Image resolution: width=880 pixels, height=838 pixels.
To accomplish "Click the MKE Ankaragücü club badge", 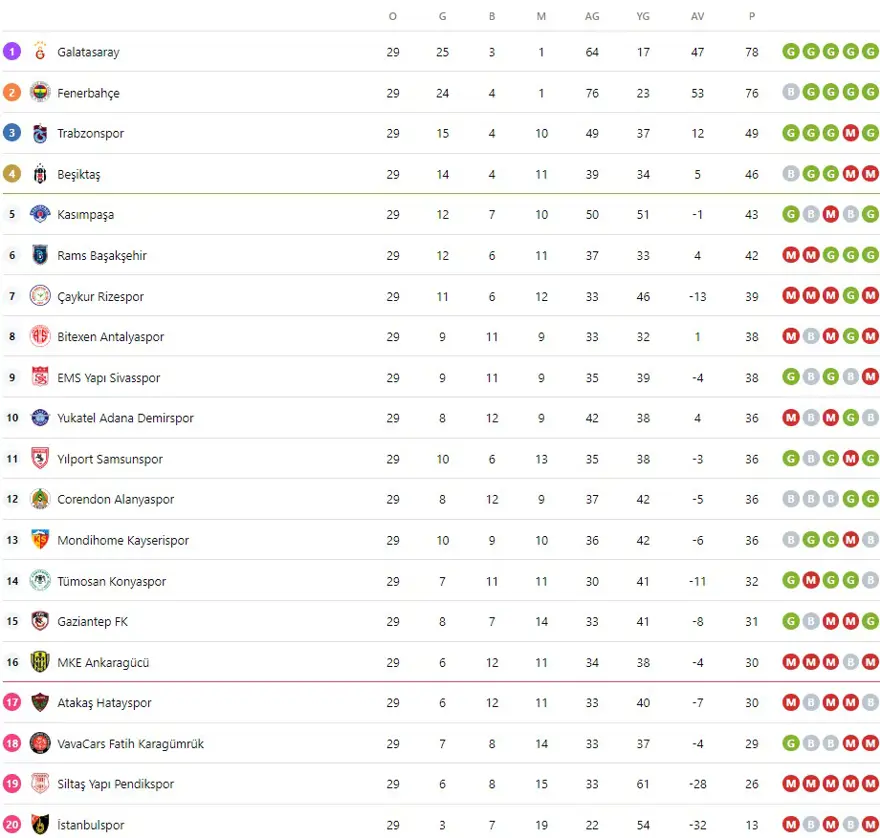I will 40,662.
